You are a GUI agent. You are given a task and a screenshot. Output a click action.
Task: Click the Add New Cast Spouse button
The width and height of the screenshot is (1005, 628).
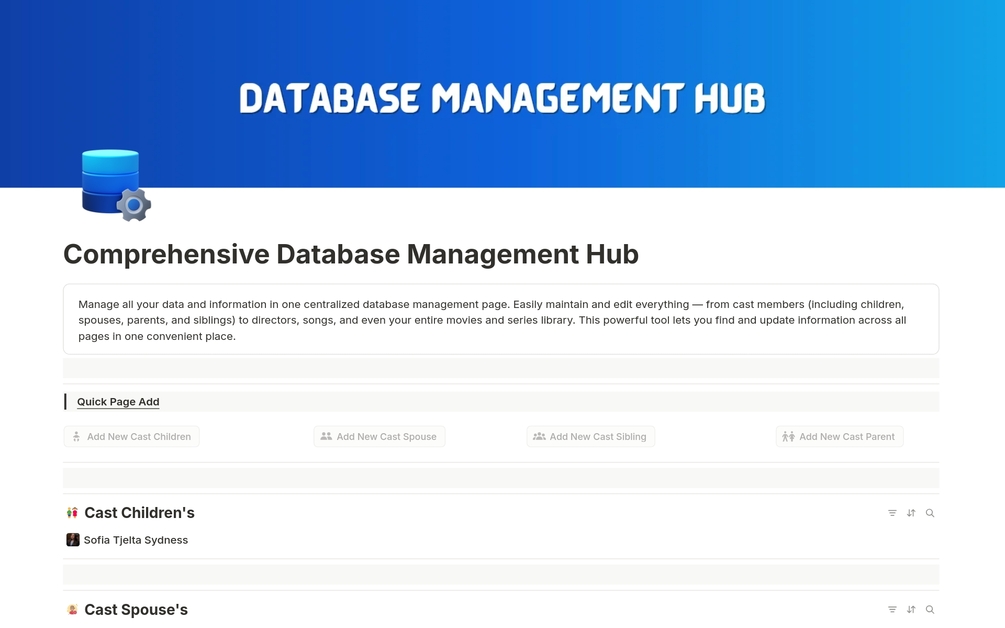point(379,436)
